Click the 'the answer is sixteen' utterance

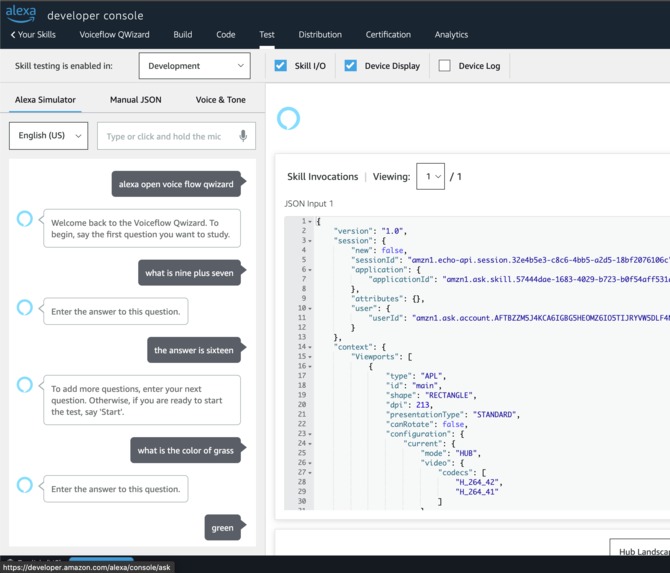[194, 350]
